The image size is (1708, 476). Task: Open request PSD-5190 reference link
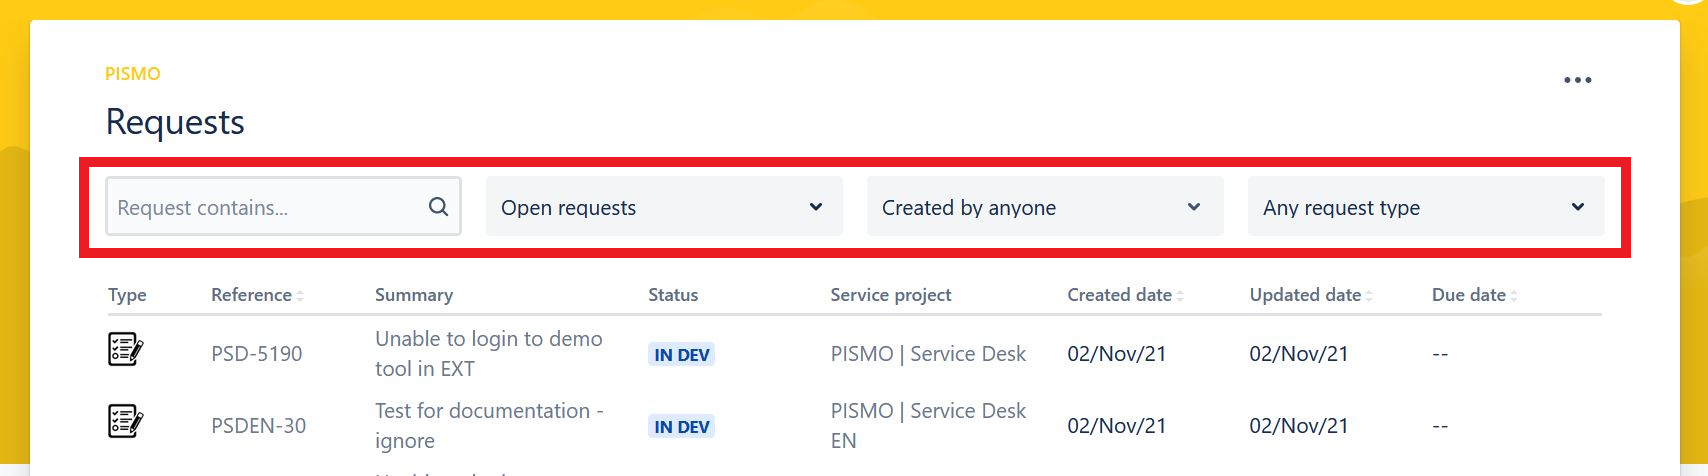(257, 354)
